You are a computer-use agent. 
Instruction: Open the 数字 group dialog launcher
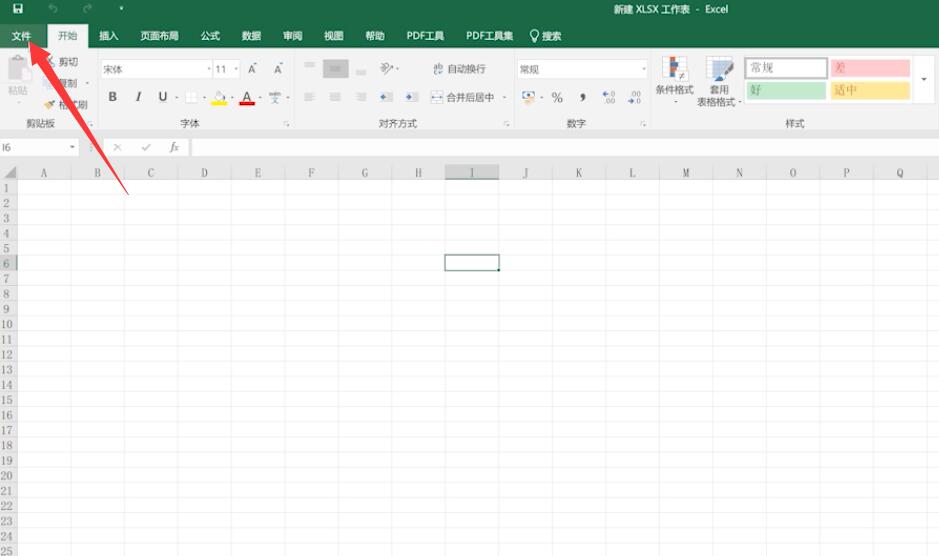tap(644, 124)
